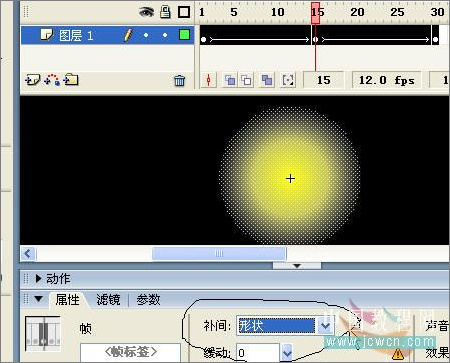Expand the 动作 panel

click(39, 278)
